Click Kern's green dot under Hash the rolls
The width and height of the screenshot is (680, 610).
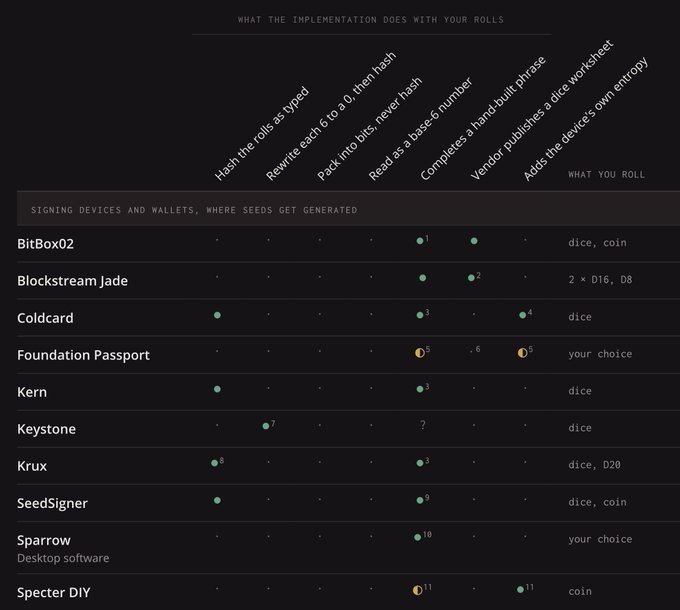click(x=217, y=389)
